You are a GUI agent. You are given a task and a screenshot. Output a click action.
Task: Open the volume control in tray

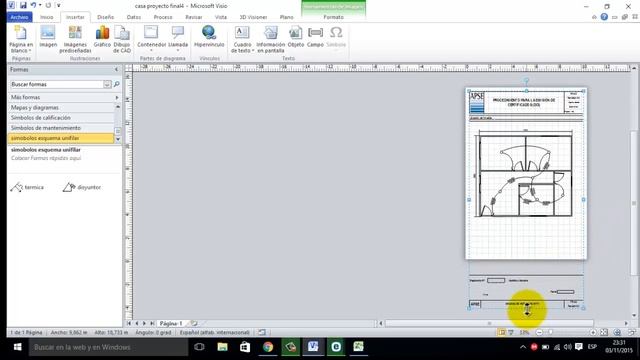point(567,347)
